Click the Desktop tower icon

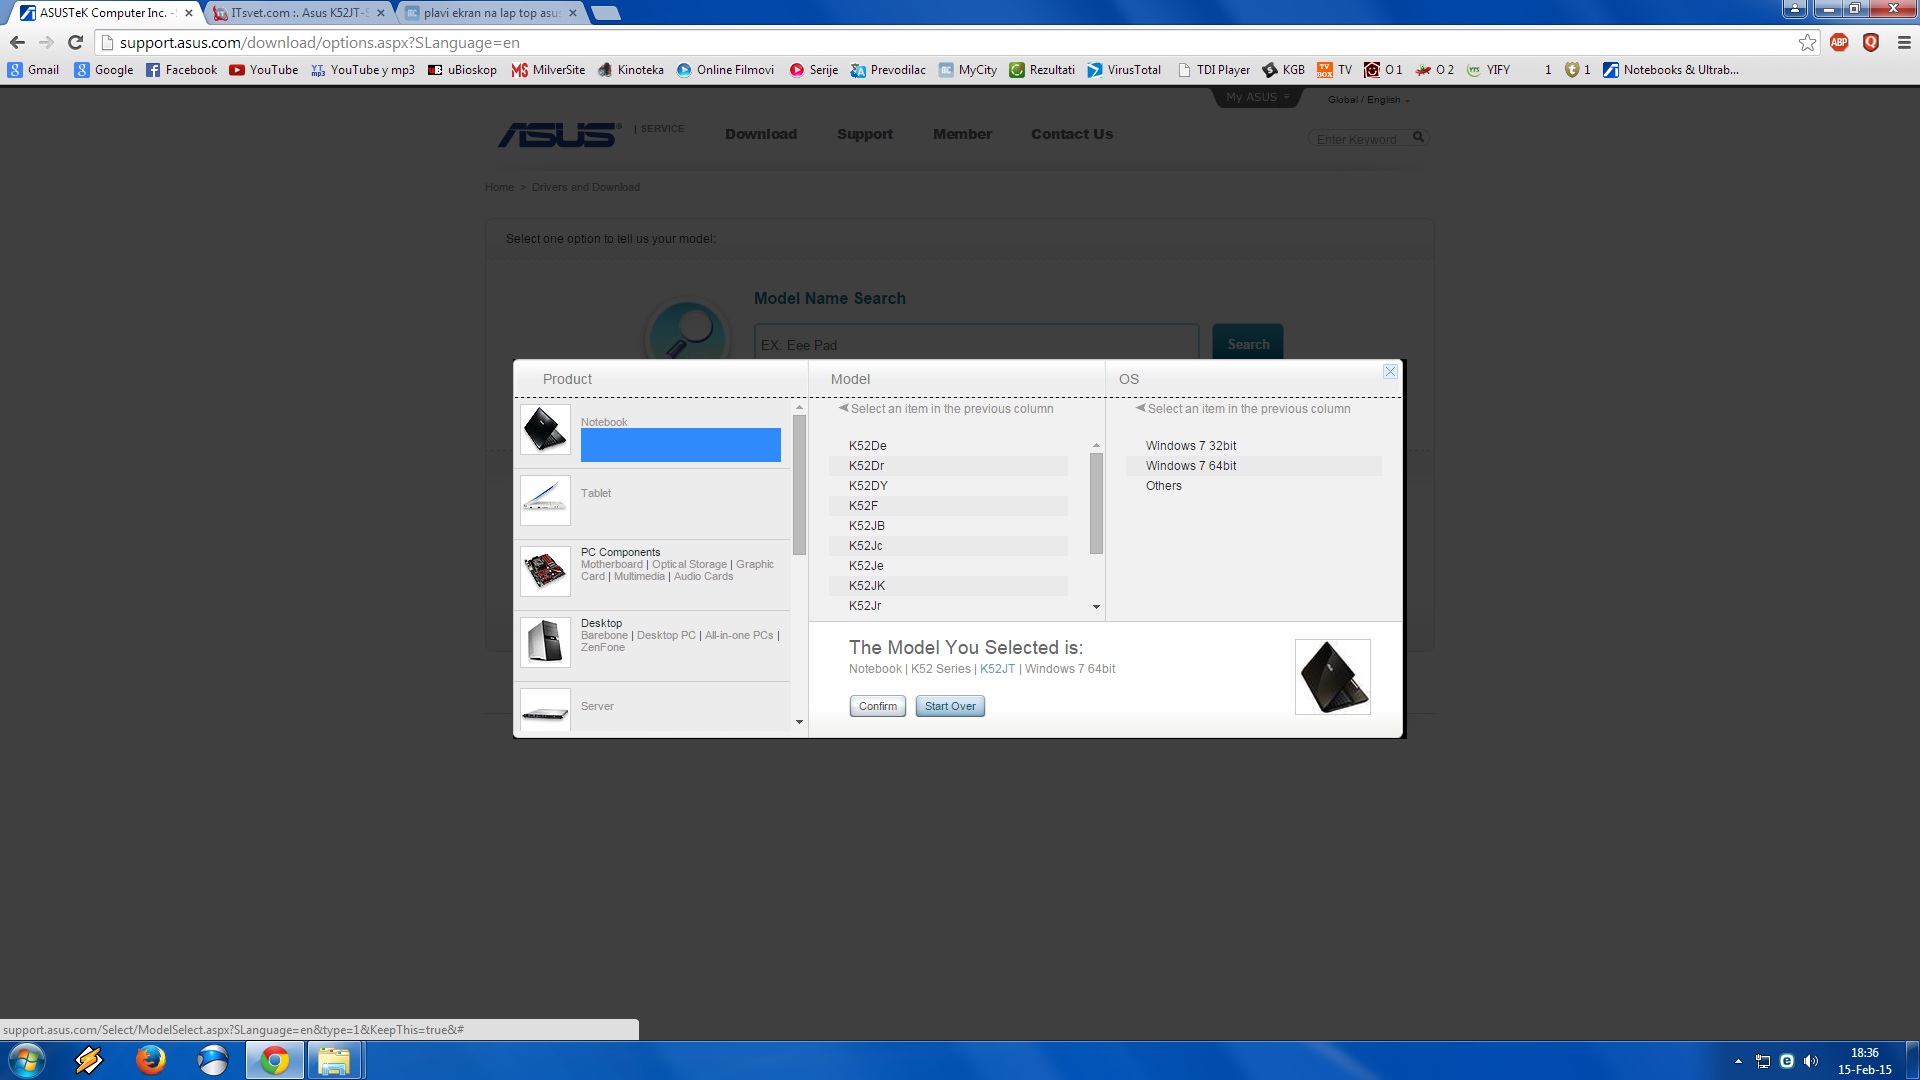tap(545, 641)
